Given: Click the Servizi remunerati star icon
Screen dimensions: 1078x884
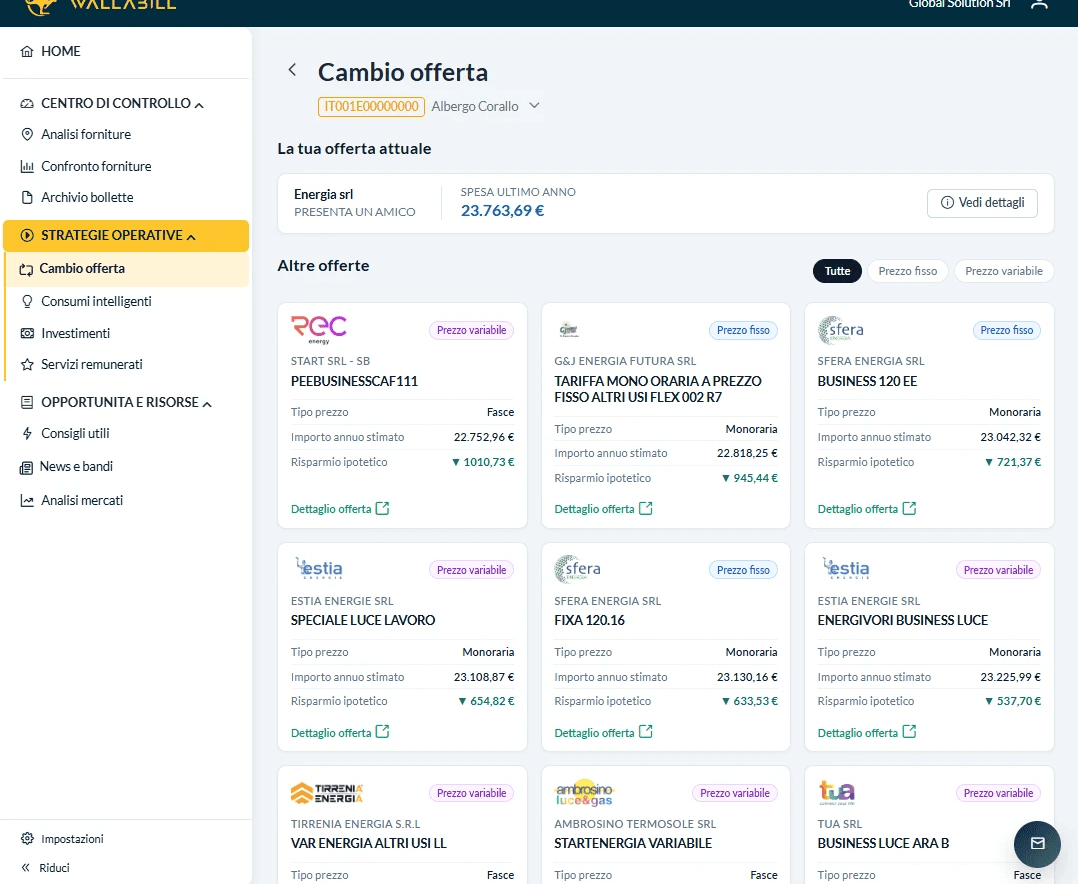Looking at the screenshot, I should [27, 365].
